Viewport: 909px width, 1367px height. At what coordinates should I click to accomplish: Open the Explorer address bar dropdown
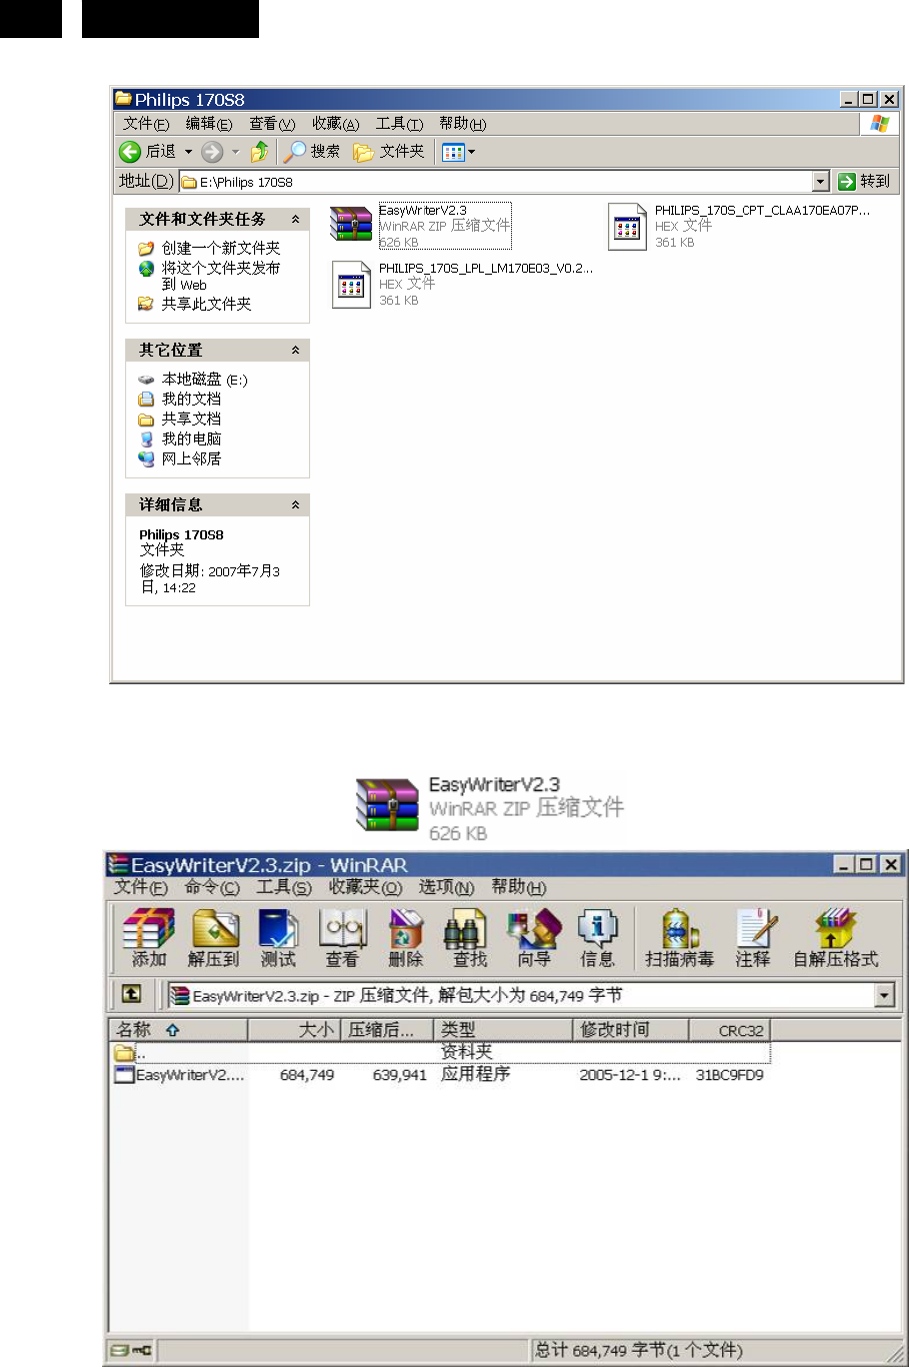pyautogui.click(x=821, y=181)
